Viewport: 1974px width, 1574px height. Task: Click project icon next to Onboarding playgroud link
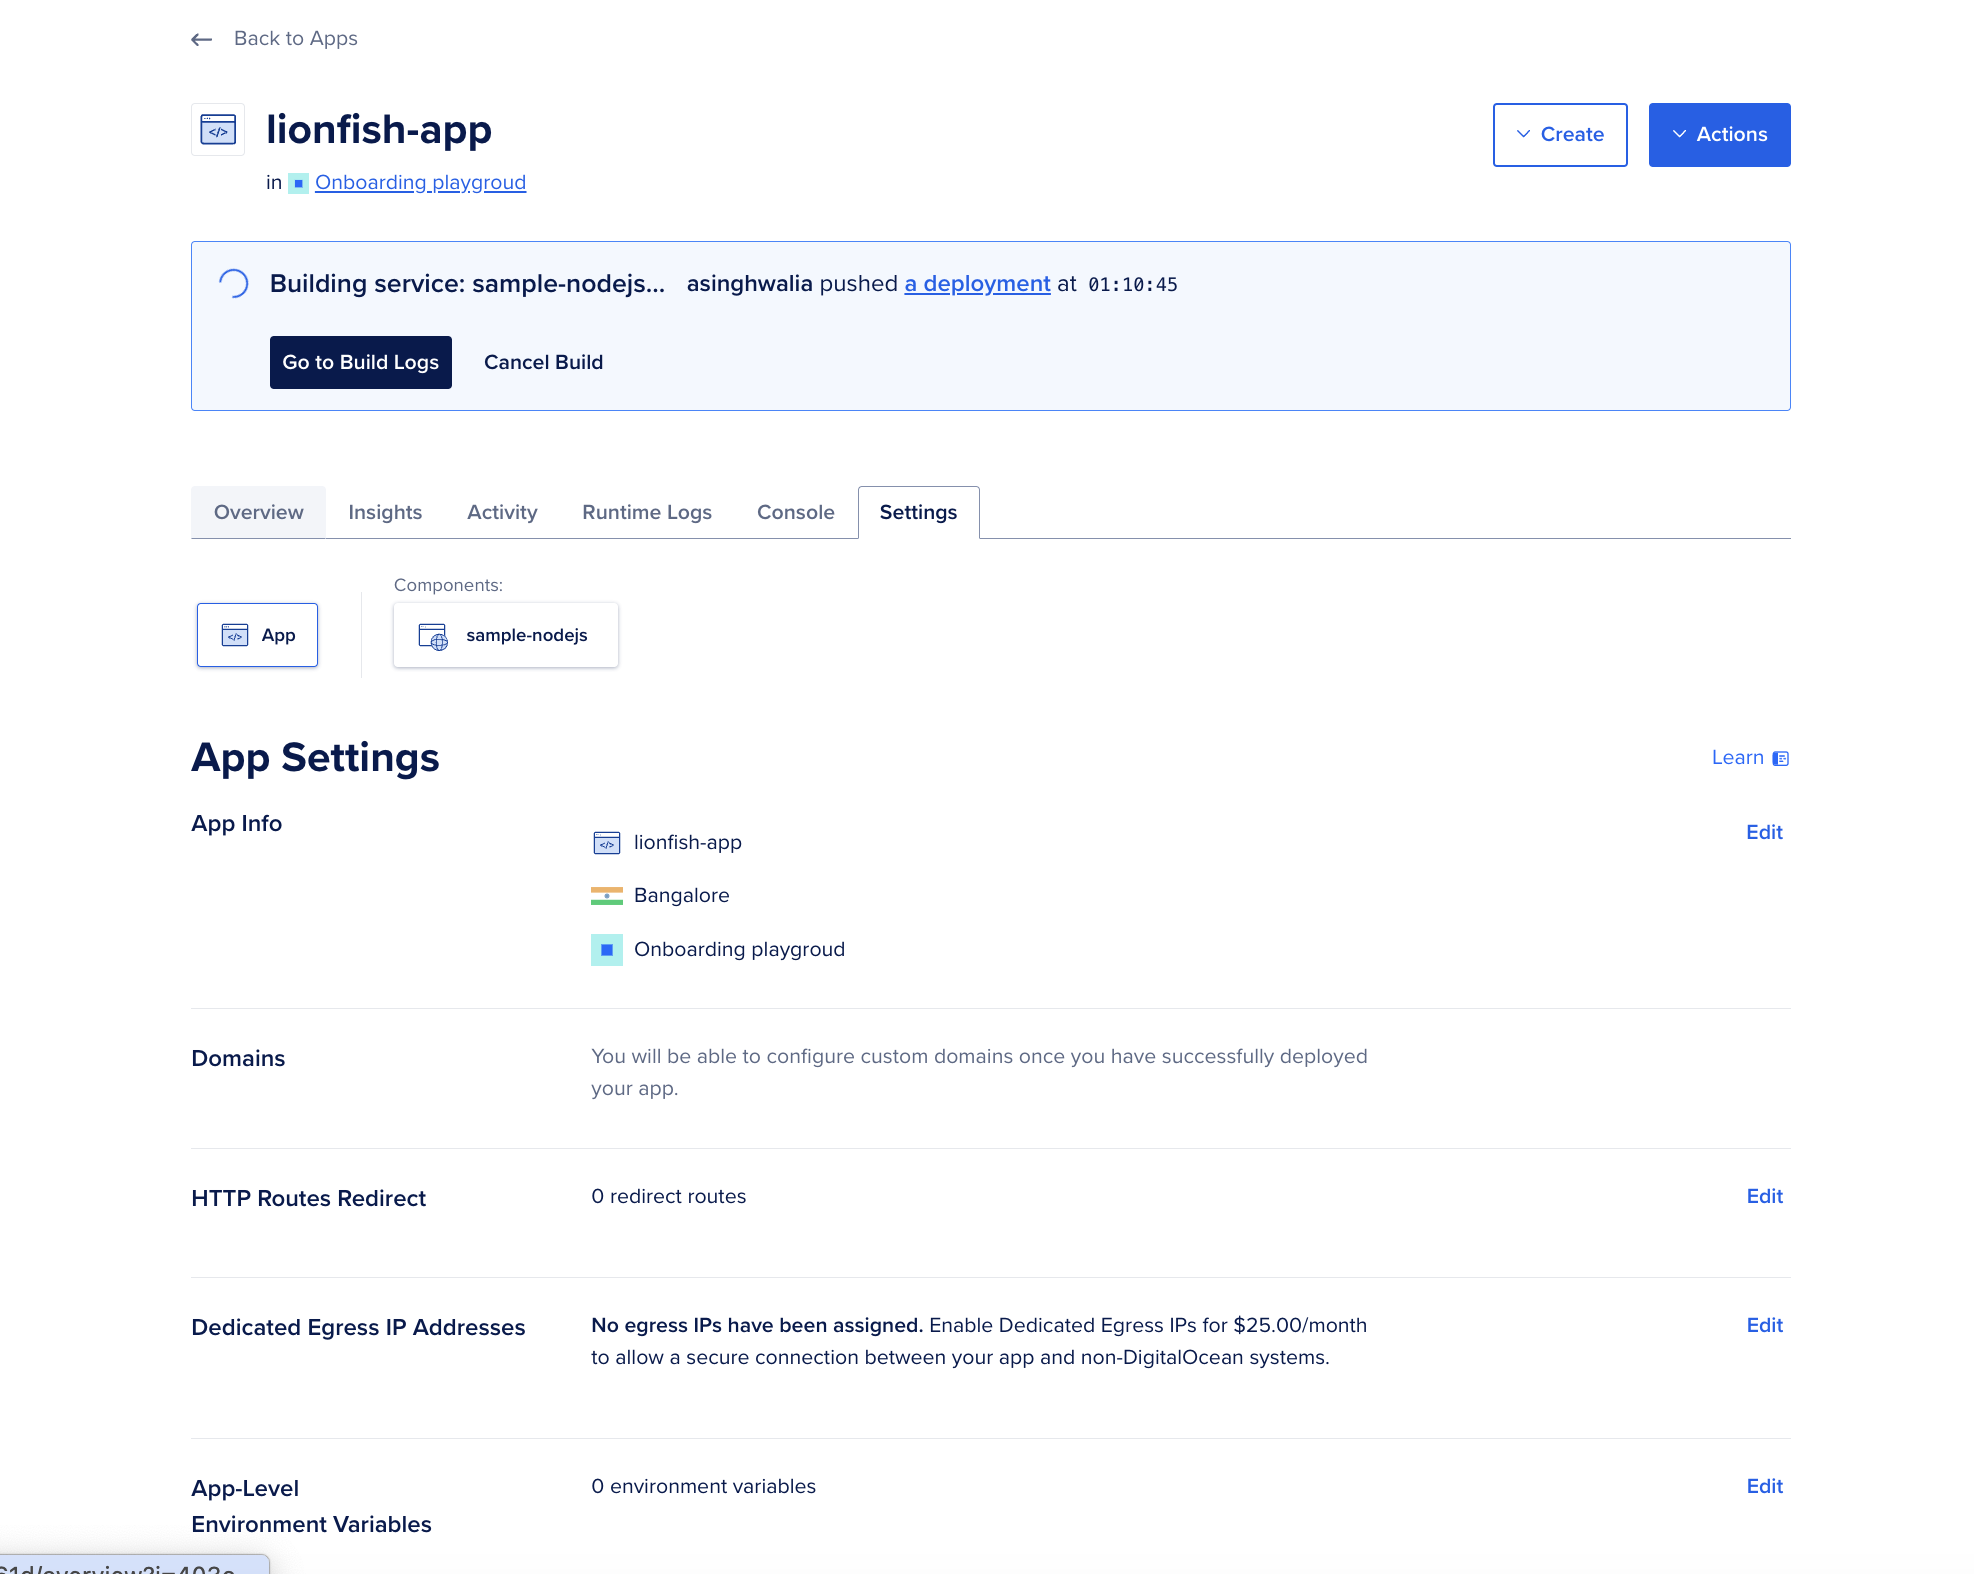click(x=298, y=183)
